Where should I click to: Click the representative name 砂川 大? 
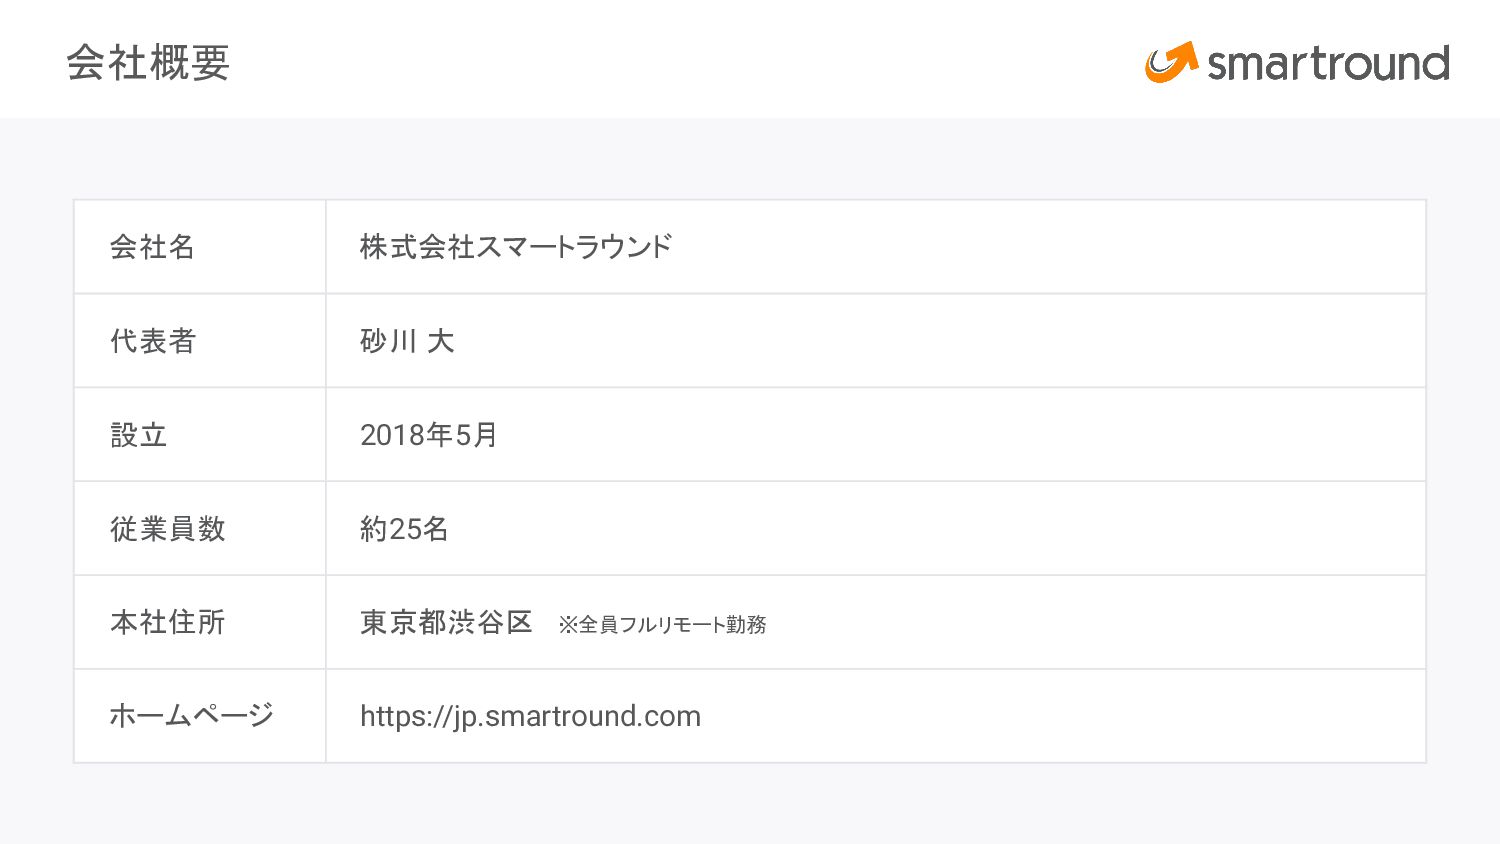tap(407, 341)
